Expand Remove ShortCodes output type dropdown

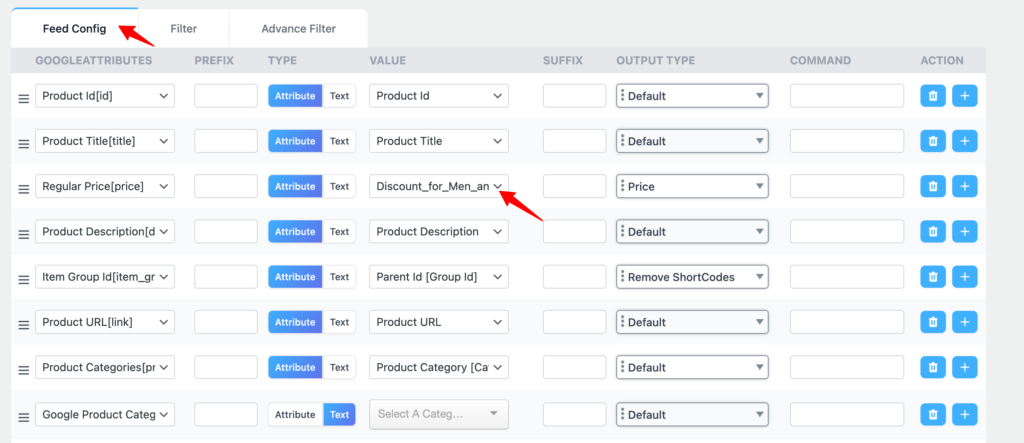tap(692, 277)
